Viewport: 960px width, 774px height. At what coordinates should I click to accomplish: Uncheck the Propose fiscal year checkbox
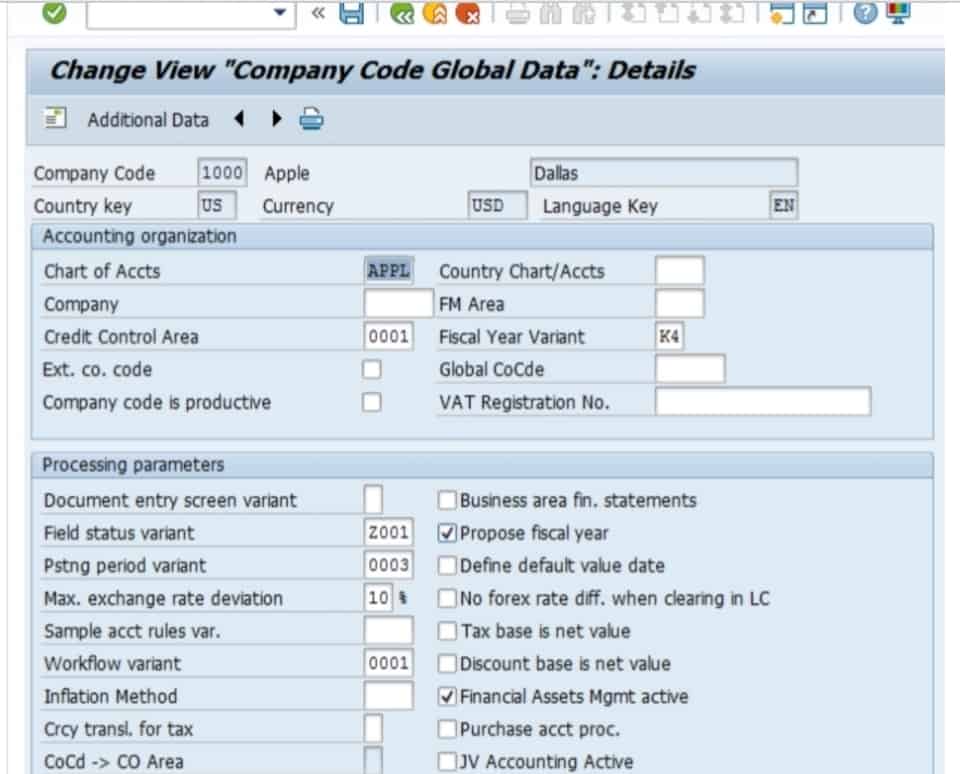pos(448,533)
